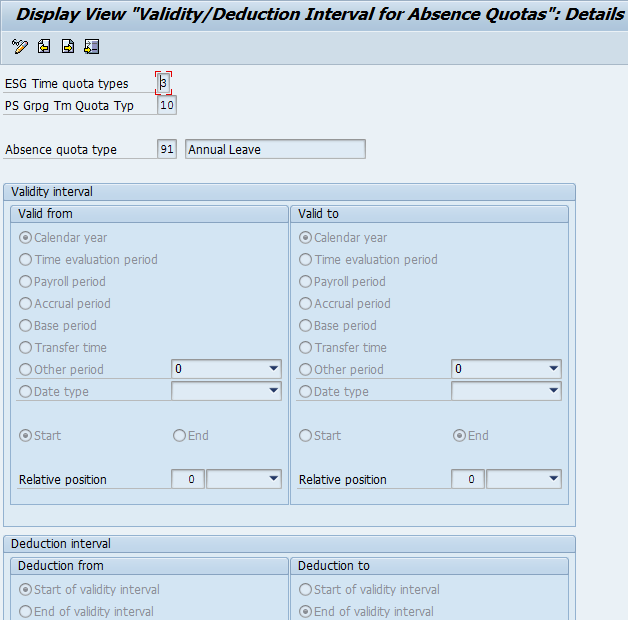Click the Annual Leave description field
628x620 pixels.
[x=275, y=149]
